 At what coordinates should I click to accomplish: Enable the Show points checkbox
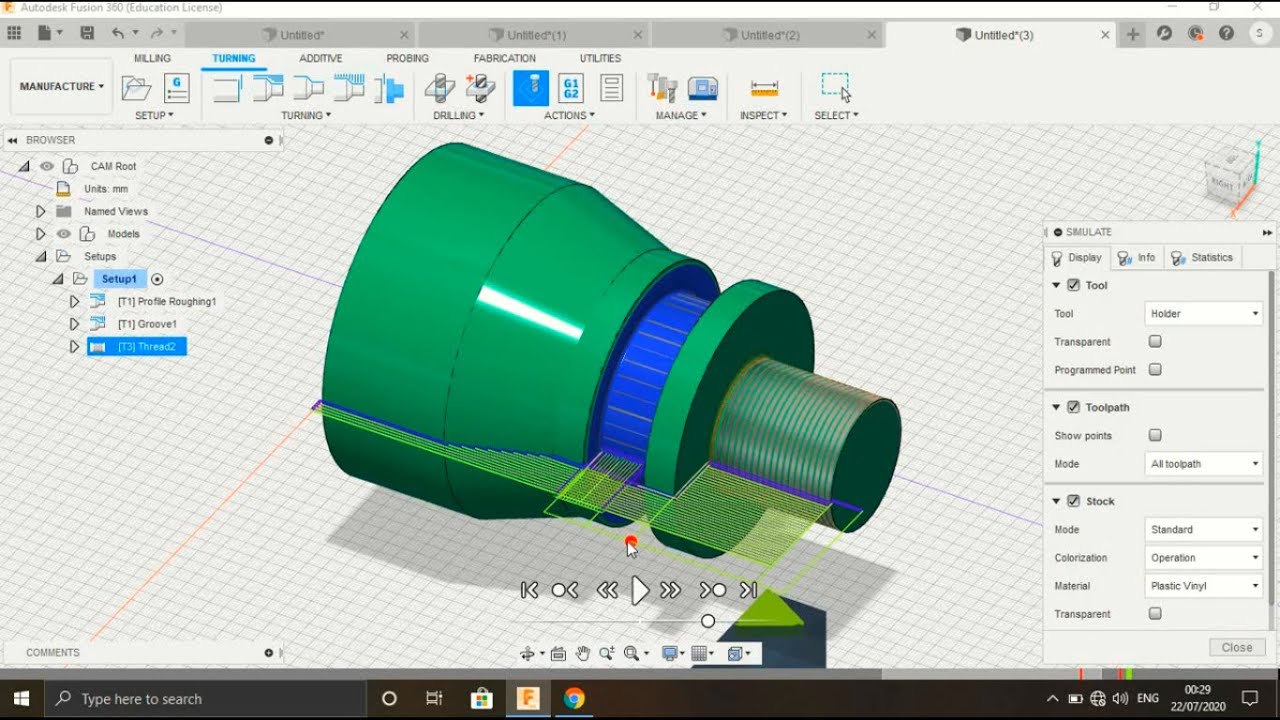tap(1156, 435)
